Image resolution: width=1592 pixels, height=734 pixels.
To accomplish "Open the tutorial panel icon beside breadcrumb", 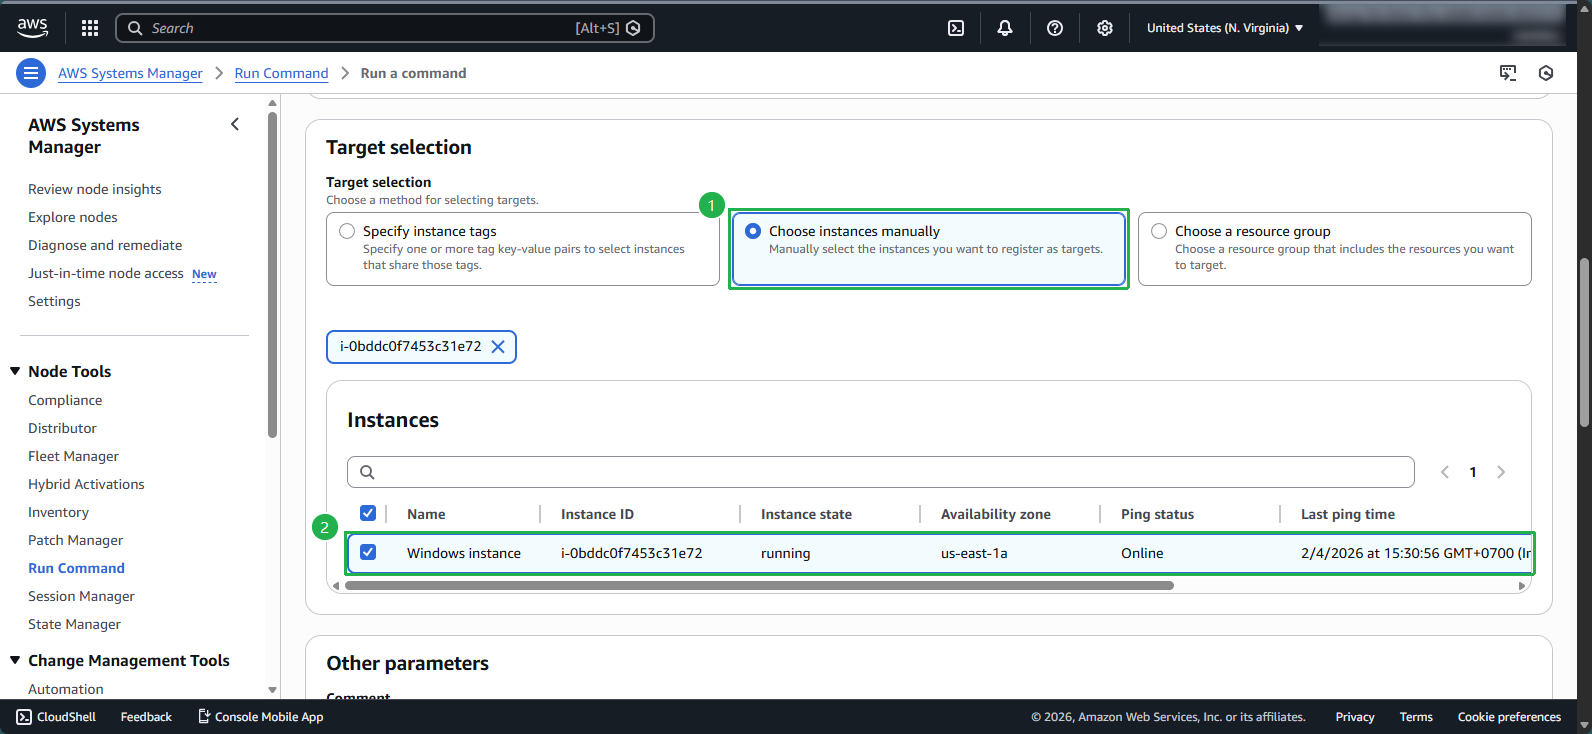I will (1508, 73).
